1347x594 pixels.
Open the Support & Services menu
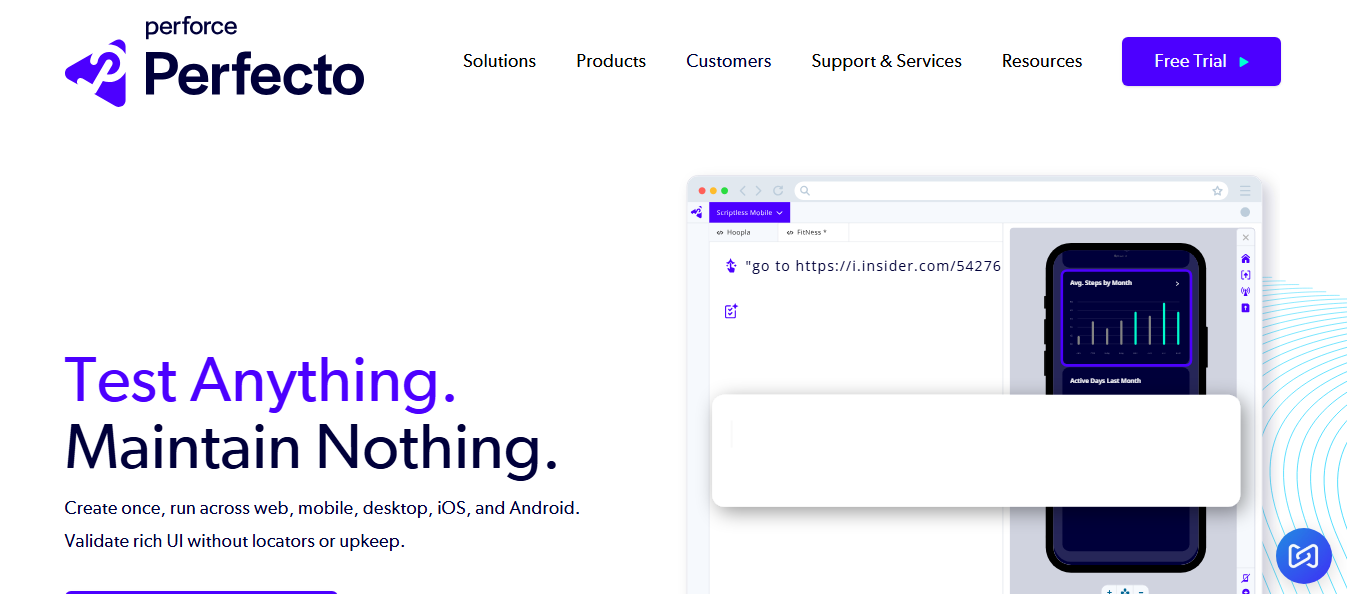click(886, 61)
